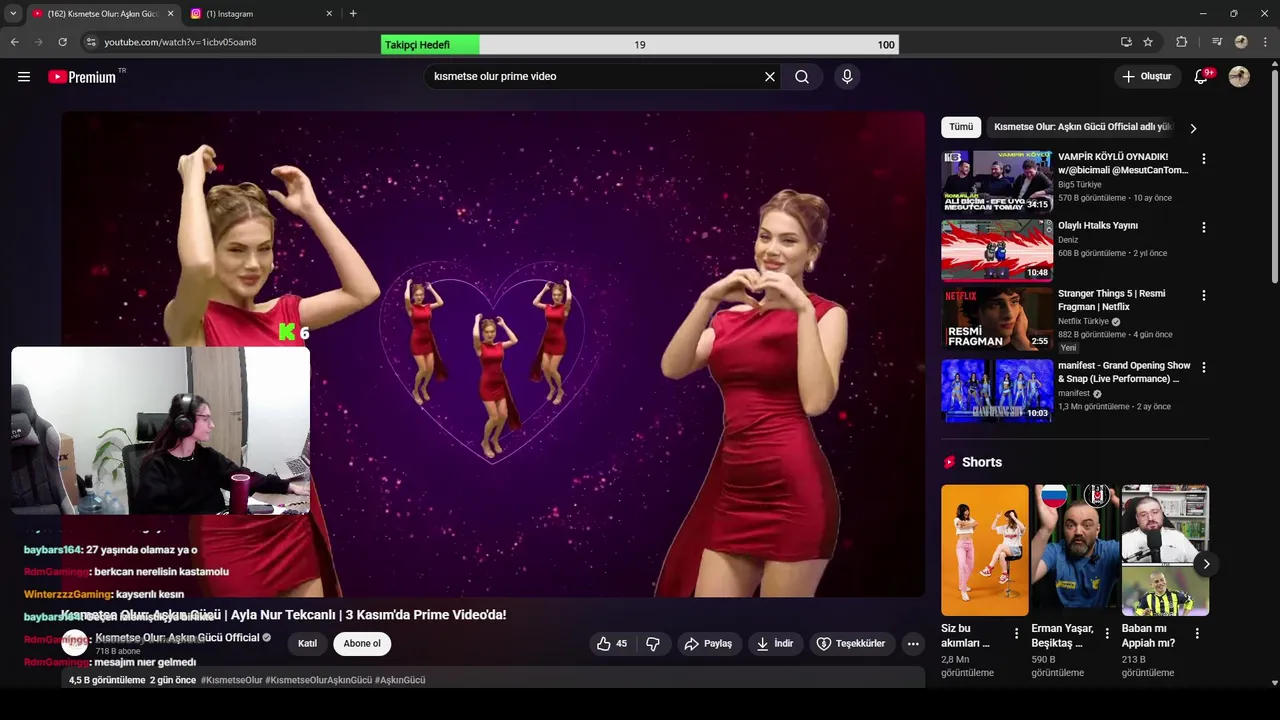Click the video player area
Screen dimensions: 1280x720
(x=493, y=354)
